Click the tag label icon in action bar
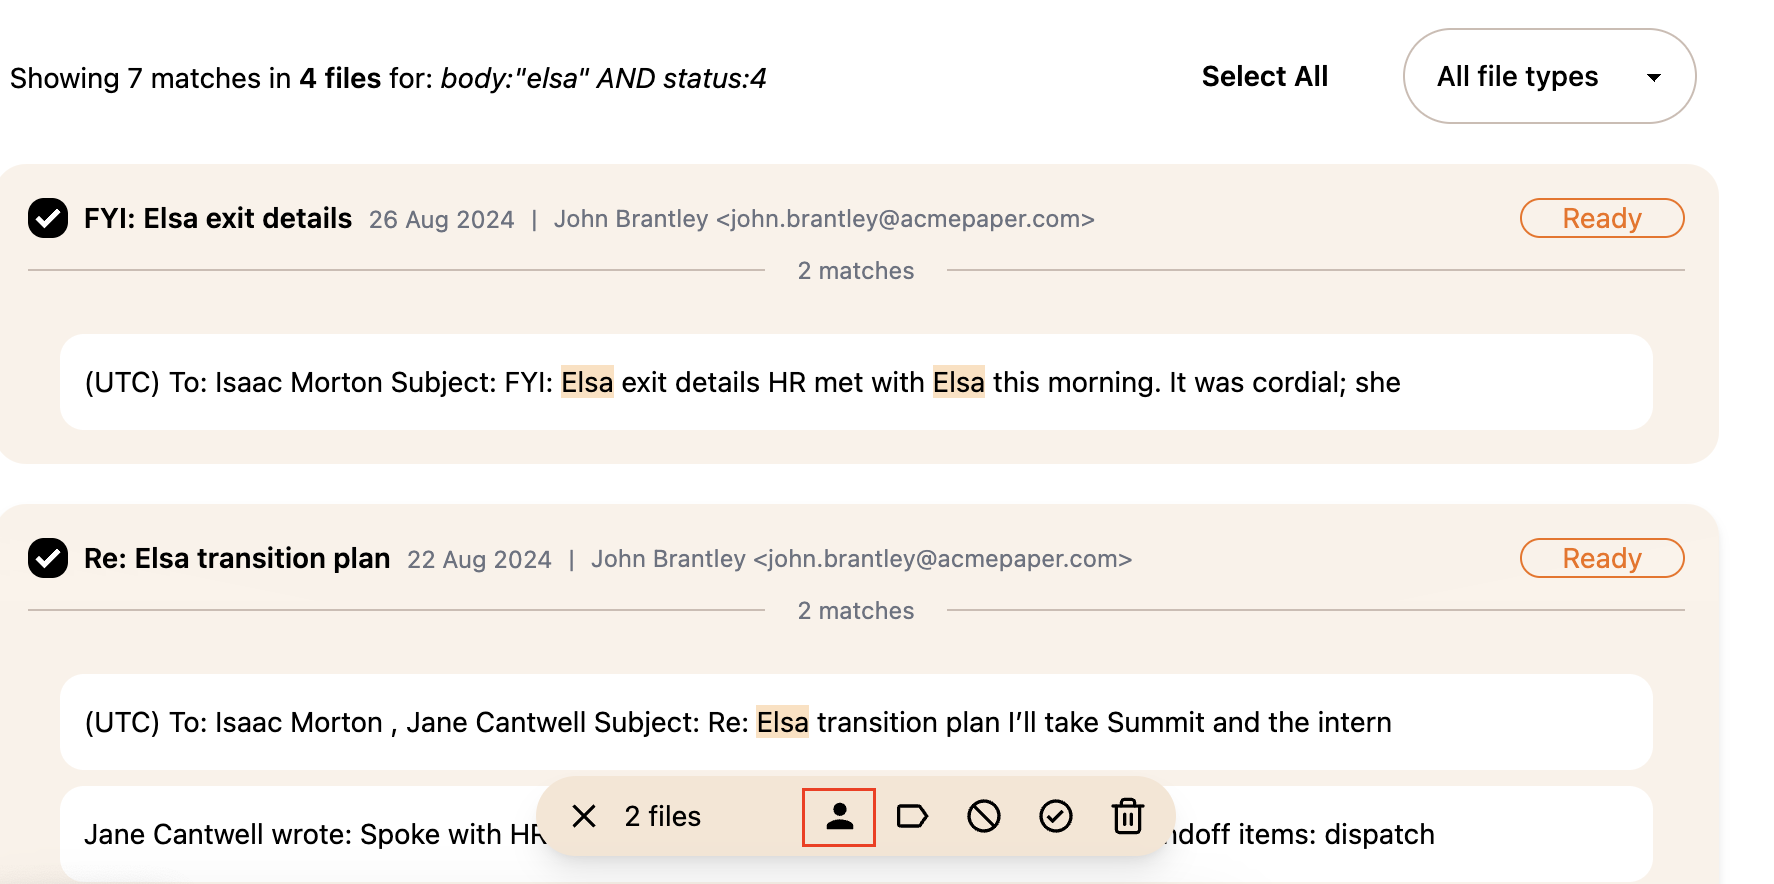This screenshot has height=884, width=1774. pyautogui.click(x=912, y=817)
